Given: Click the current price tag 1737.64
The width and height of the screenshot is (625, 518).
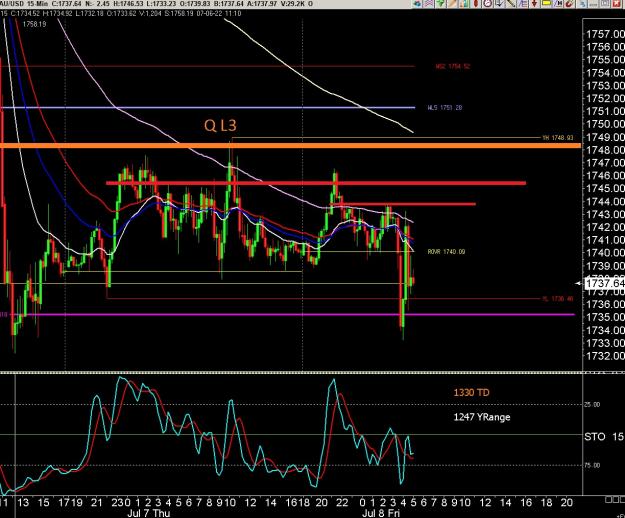Looking at the screenshot, I should point(604,283).
